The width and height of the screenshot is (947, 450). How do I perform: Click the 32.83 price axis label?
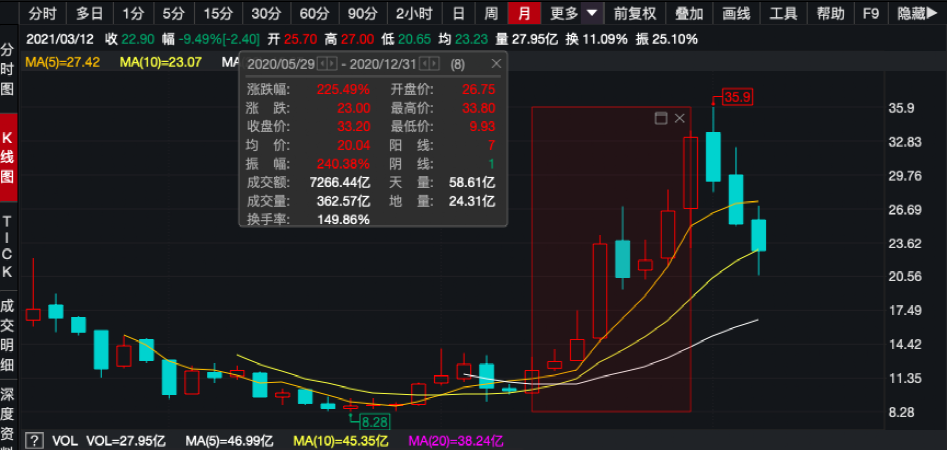[x=905, y=142]
